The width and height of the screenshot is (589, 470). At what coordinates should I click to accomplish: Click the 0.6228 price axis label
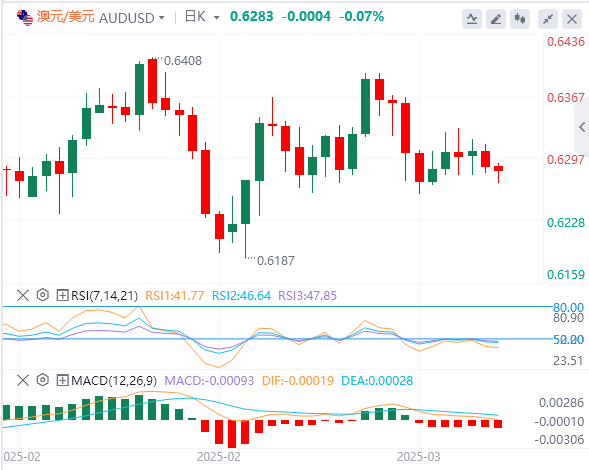tap(566, 223)
